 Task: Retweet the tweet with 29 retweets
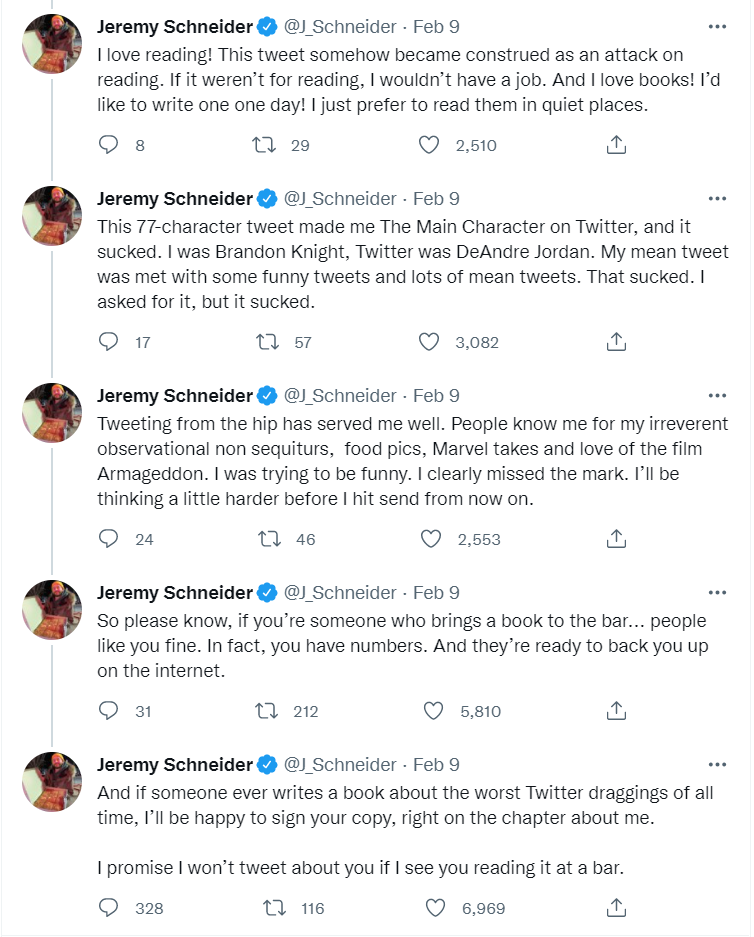pos(265,145)
